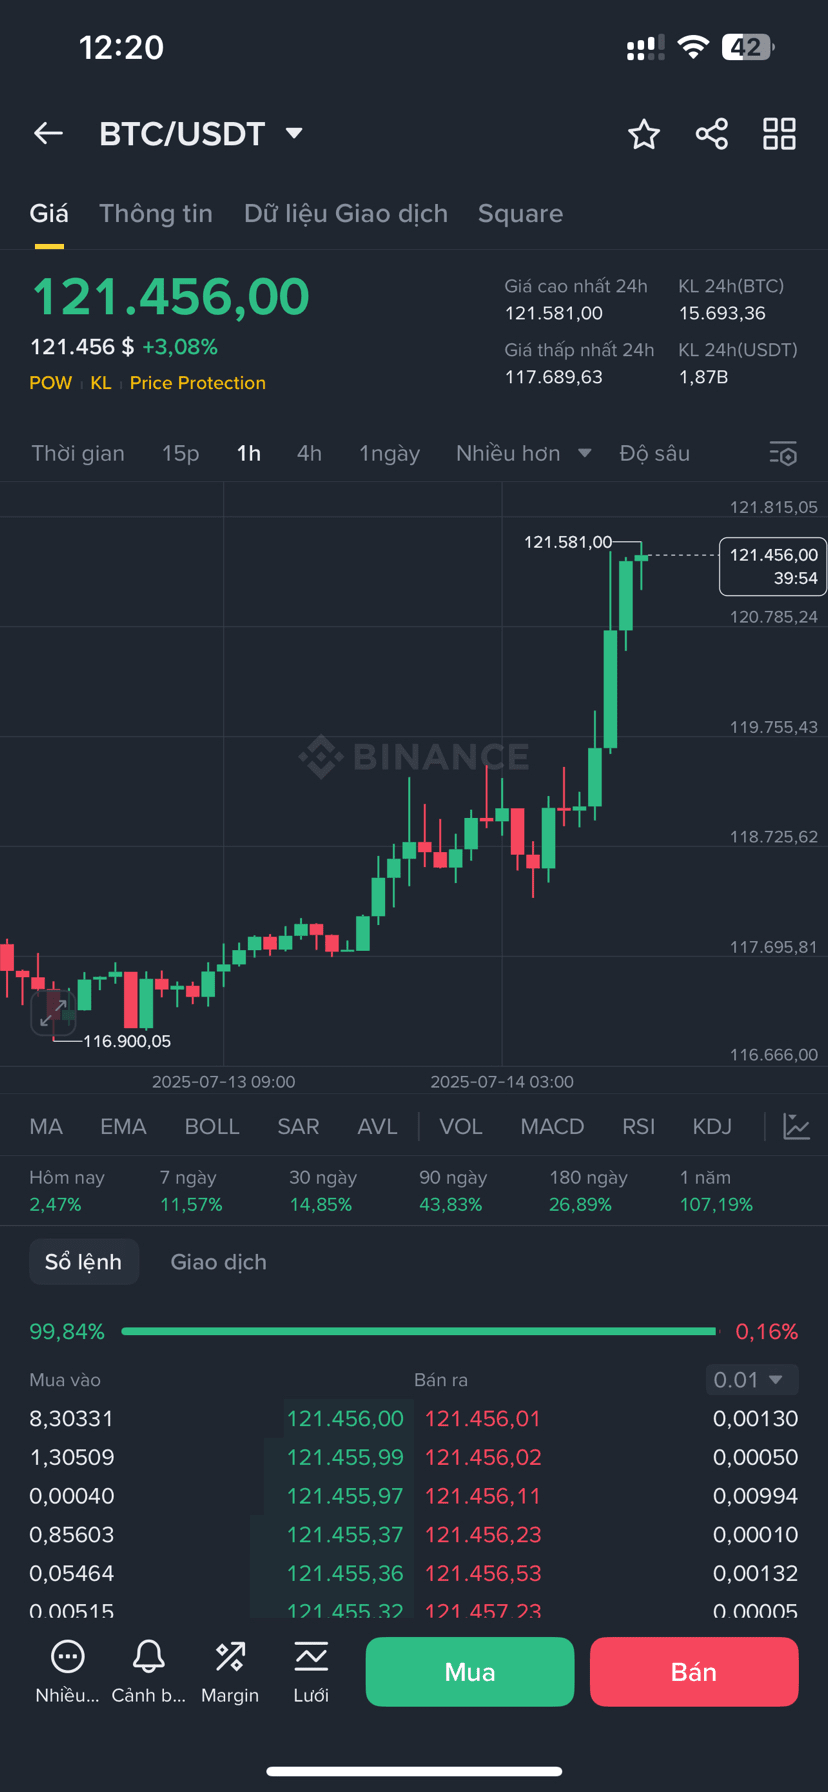Expand the Nhiều hơn timeframe dropdown
Screen dimensions: 828x1792
(523, 453)
